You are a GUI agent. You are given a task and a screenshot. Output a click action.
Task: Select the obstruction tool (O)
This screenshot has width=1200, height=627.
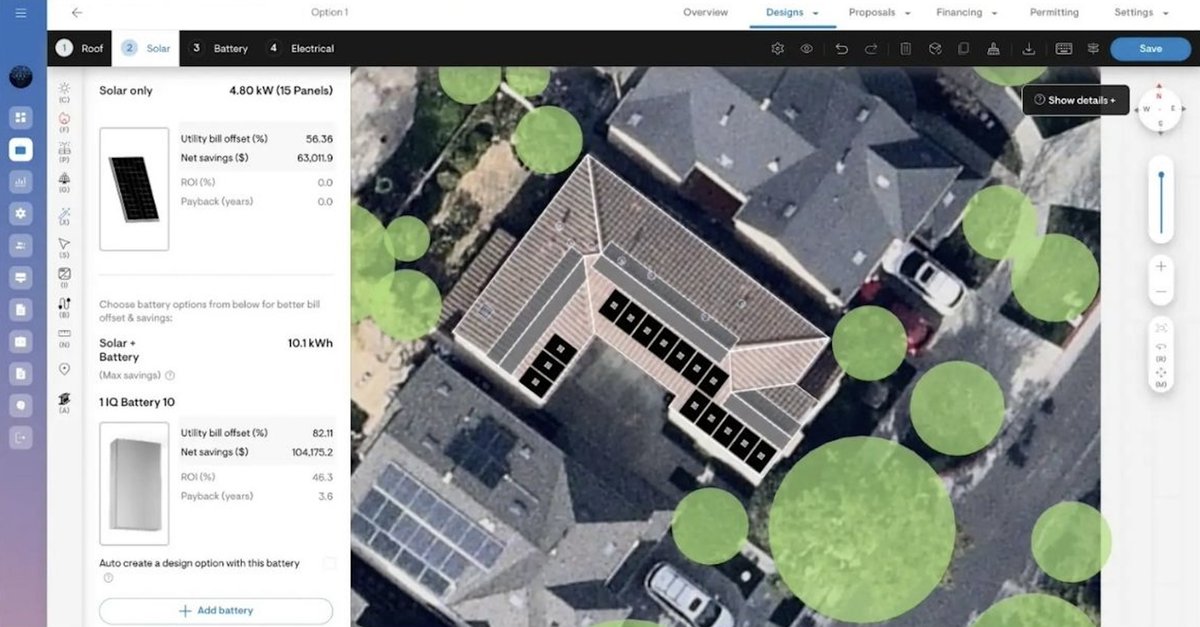coord(64,183)
